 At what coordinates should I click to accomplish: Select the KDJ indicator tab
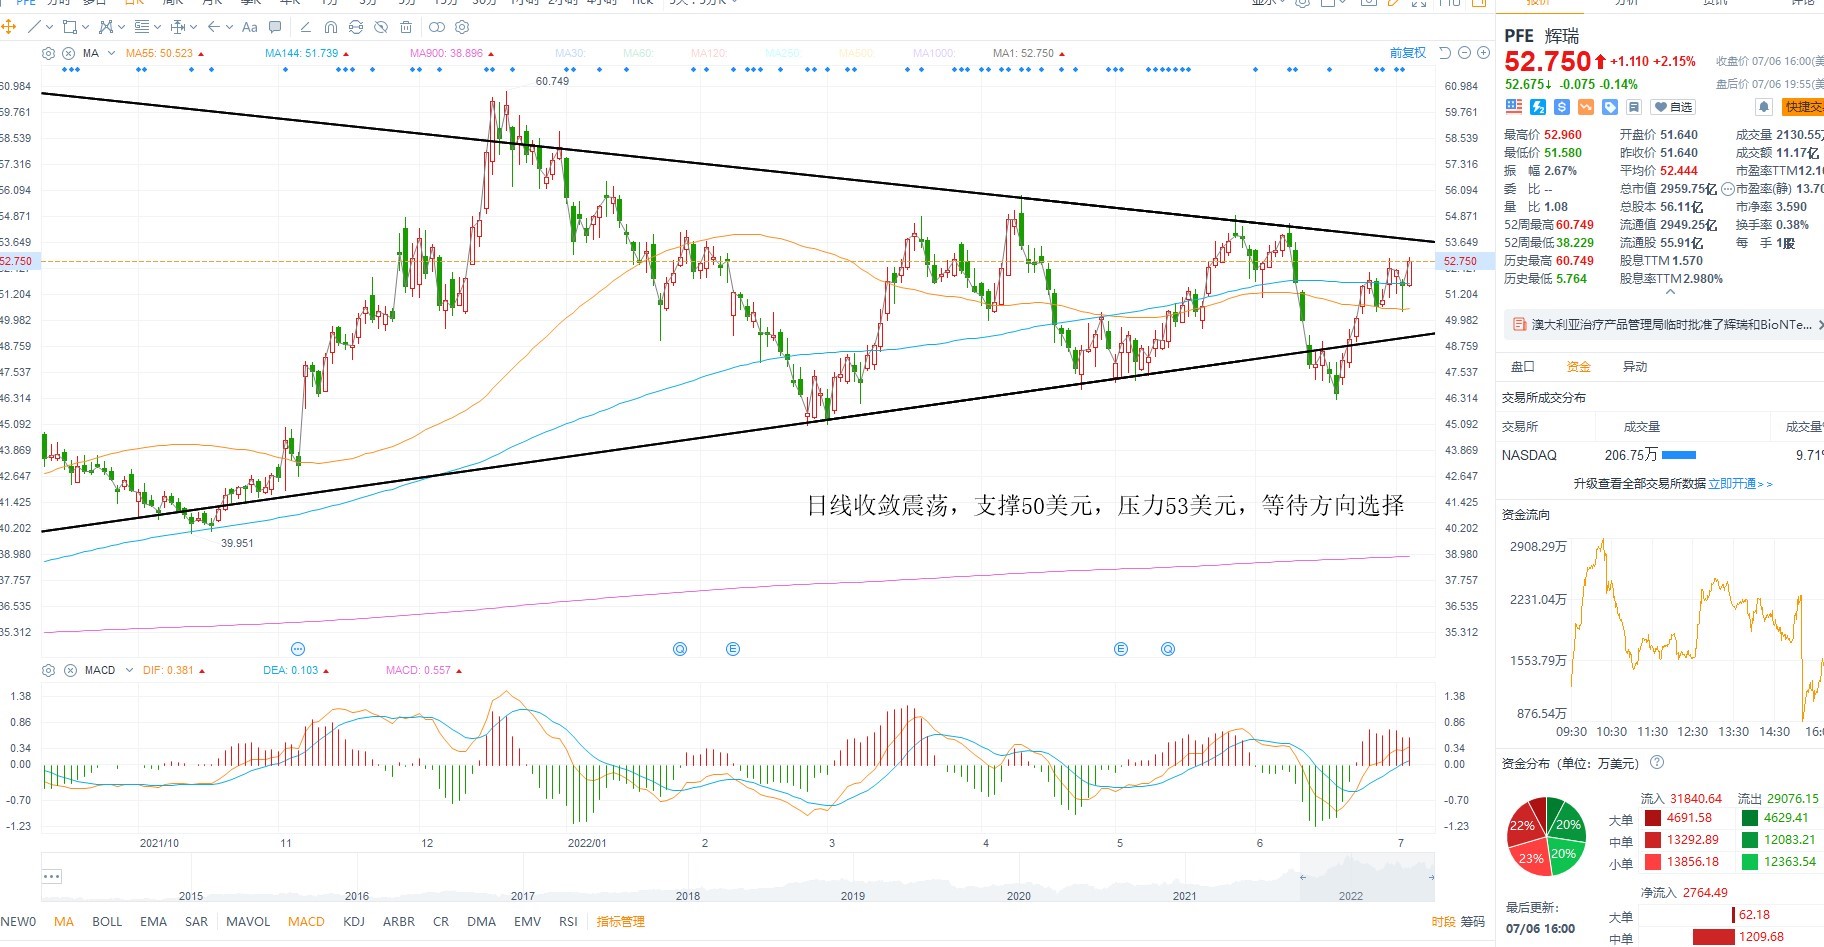tap(354, 921)
